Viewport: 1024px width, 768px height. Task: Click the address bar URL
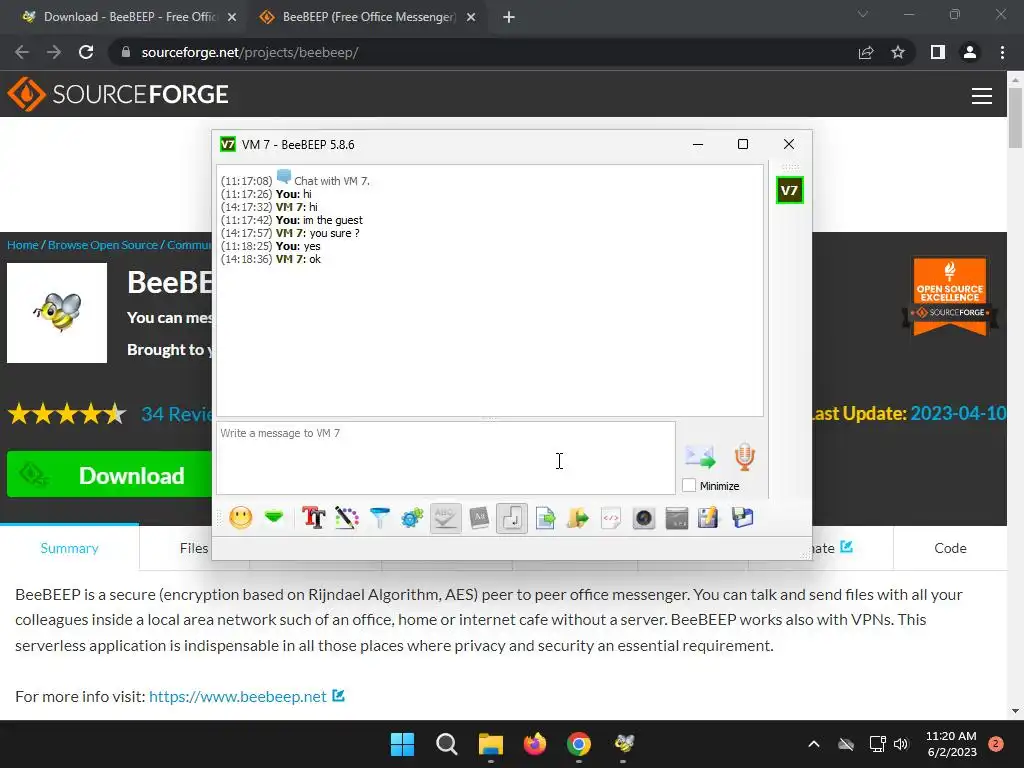[x=249, y=52]
